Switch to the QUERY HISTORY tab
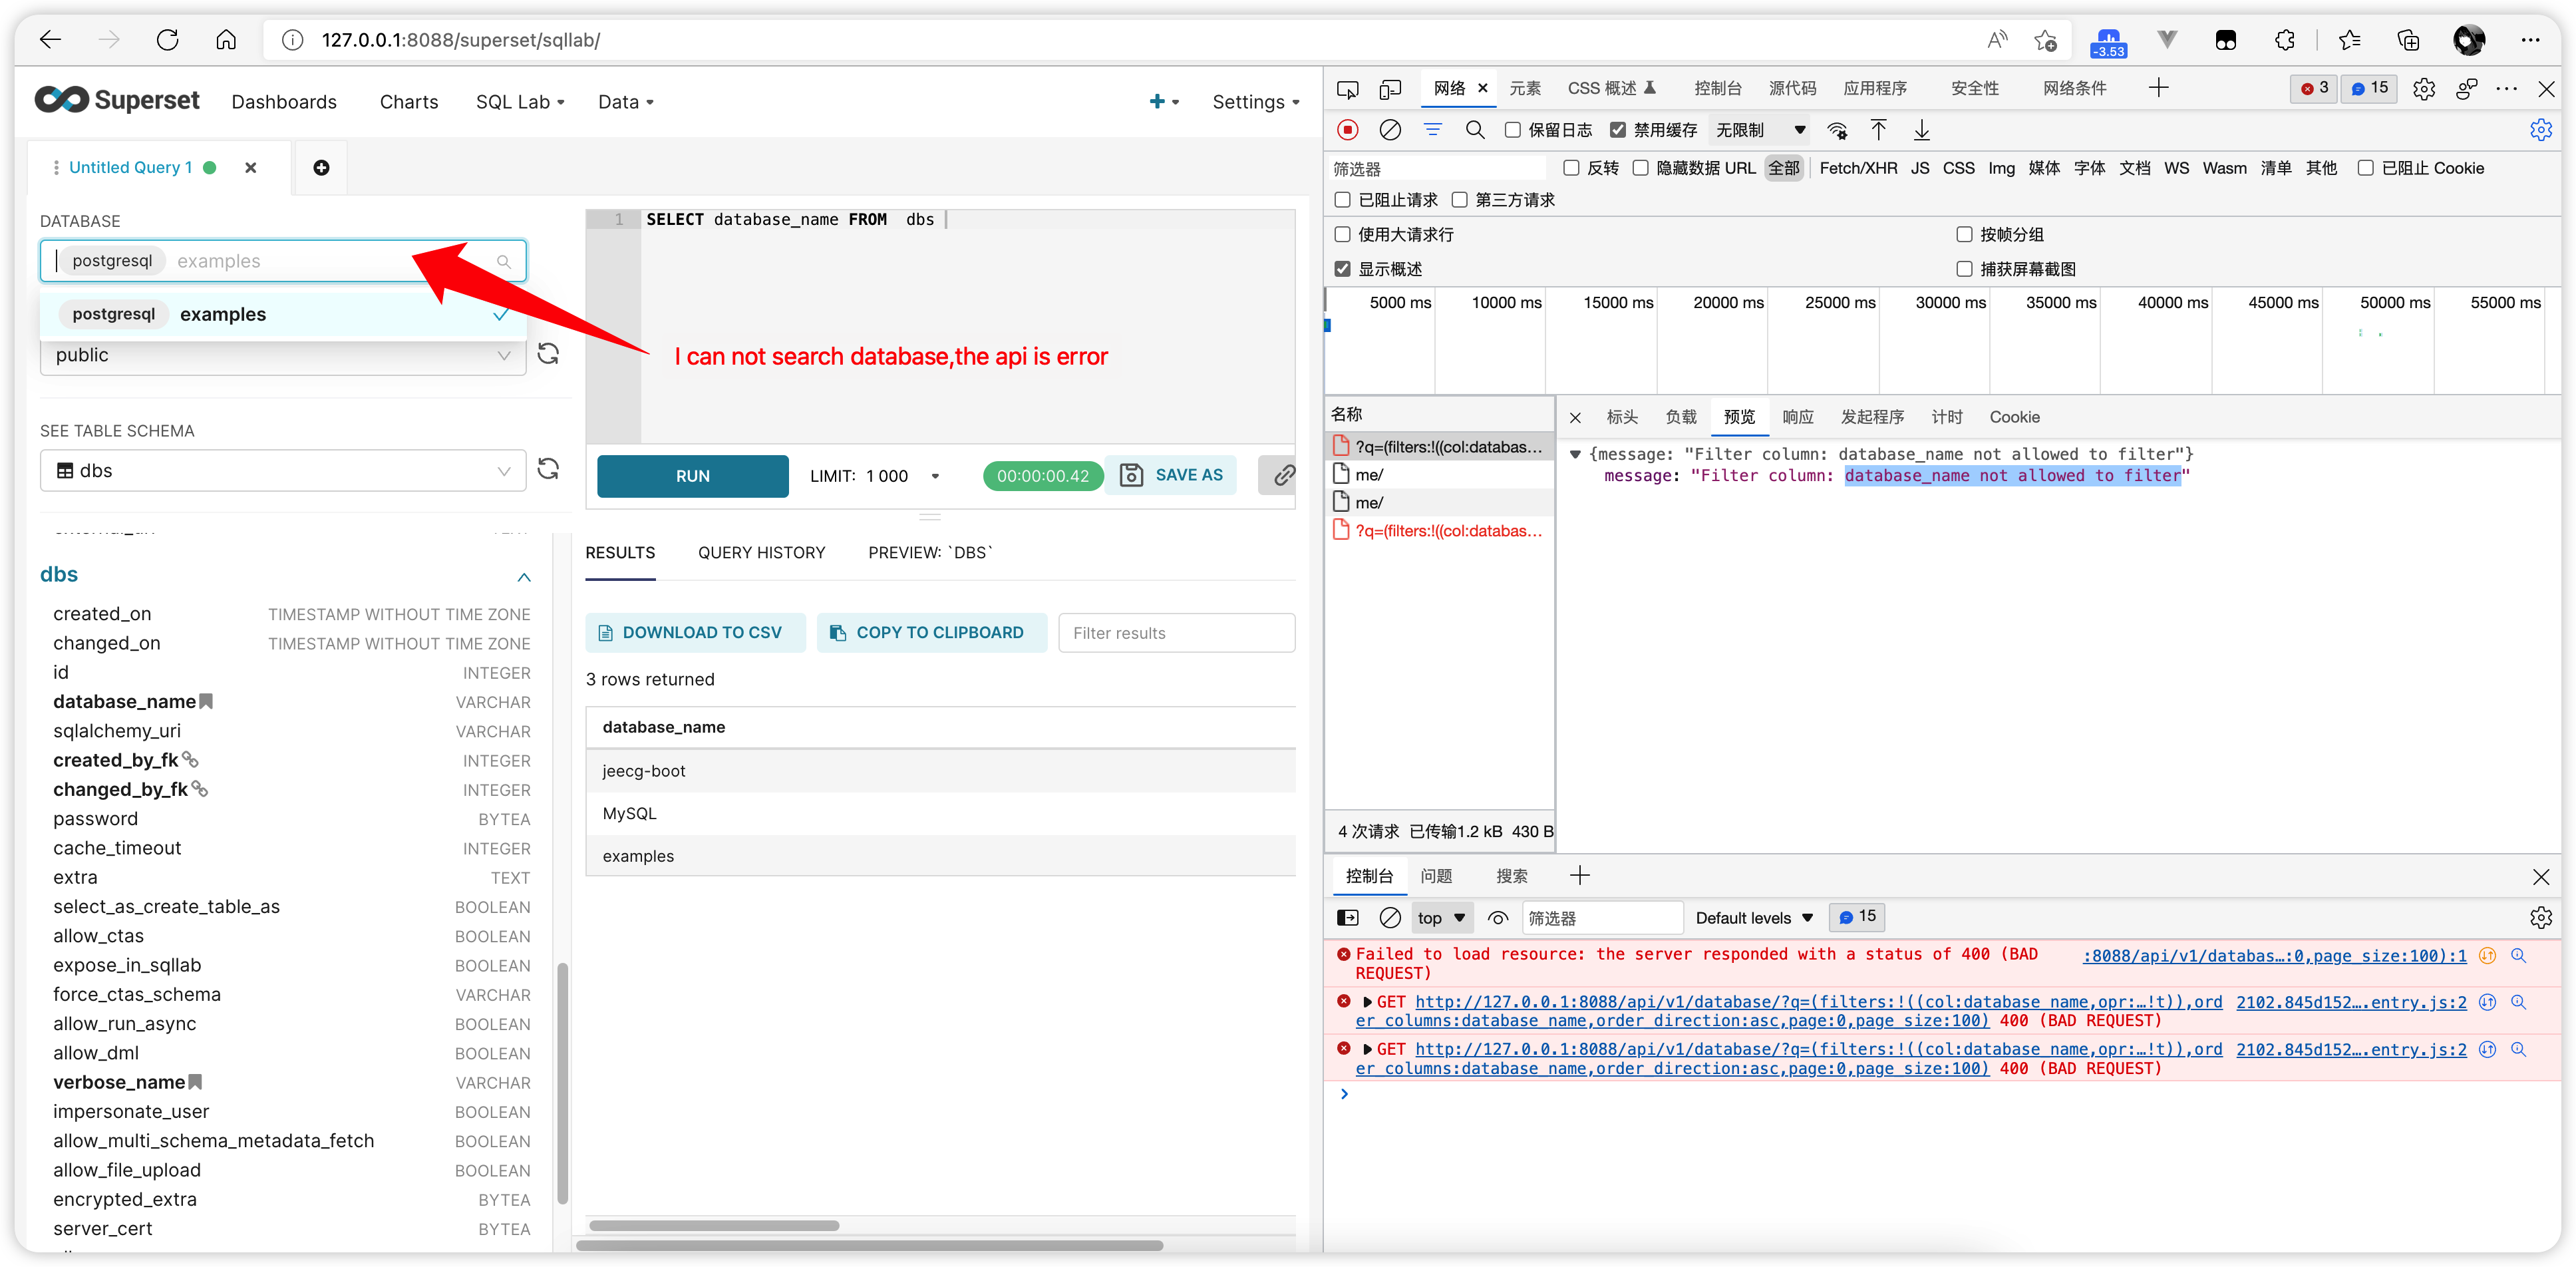The image size is (2576, 1267). click(761, 552)
